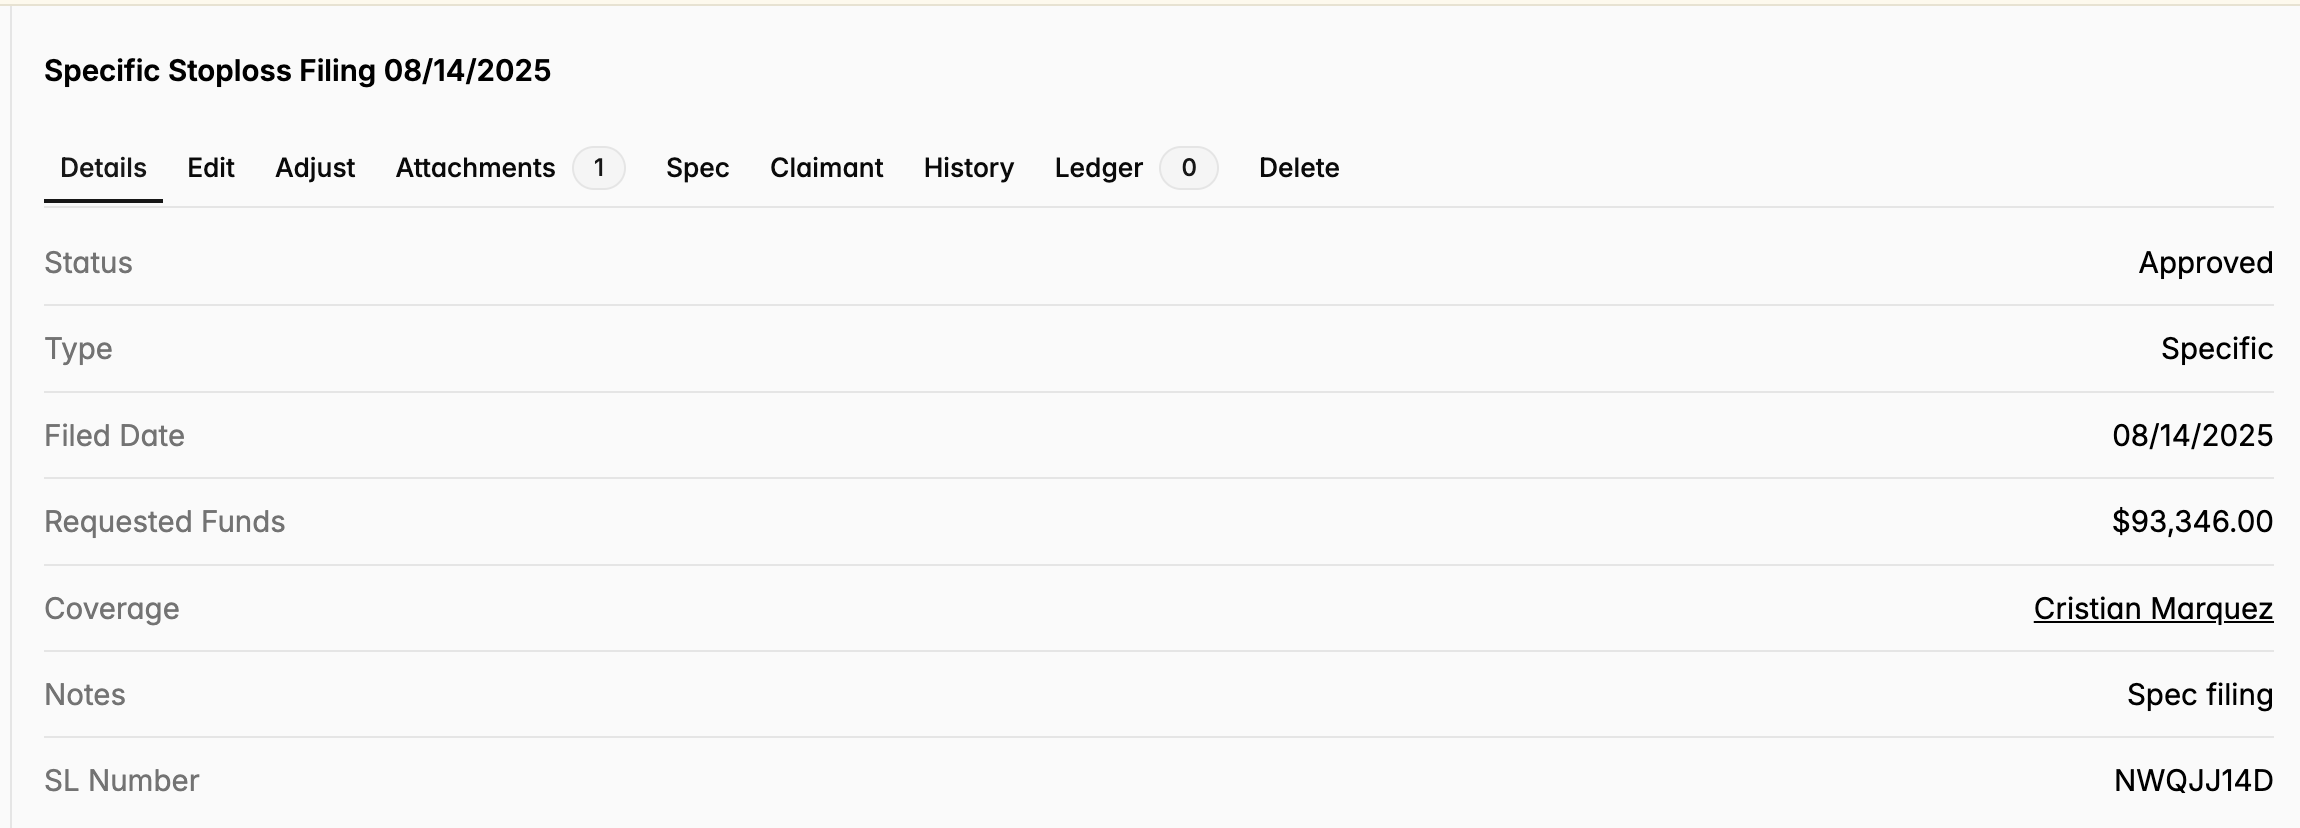Click the Specific type value
This screenshot has width=2300, height=828.
pyautogui.click(x=2217, y=349)
